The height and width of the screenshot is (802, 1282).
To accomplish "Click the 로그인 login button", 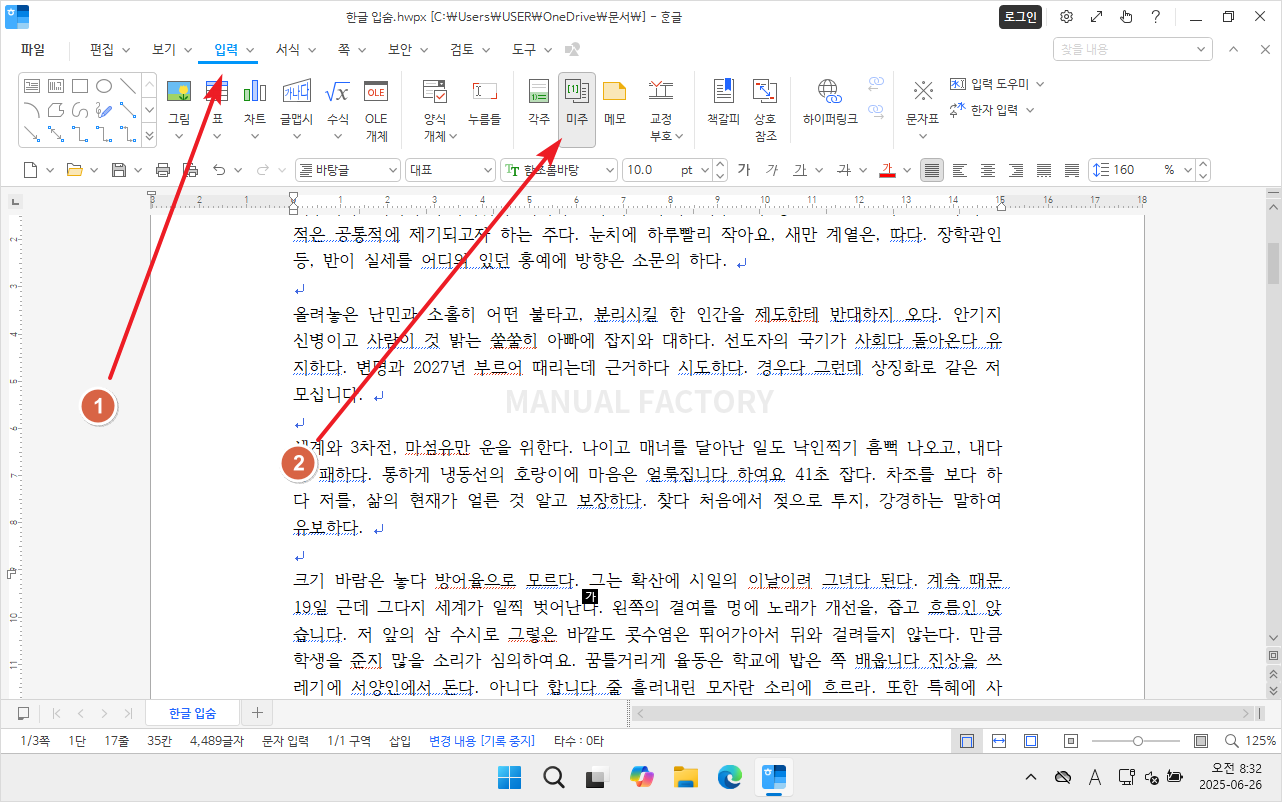I will [1020, 17].
